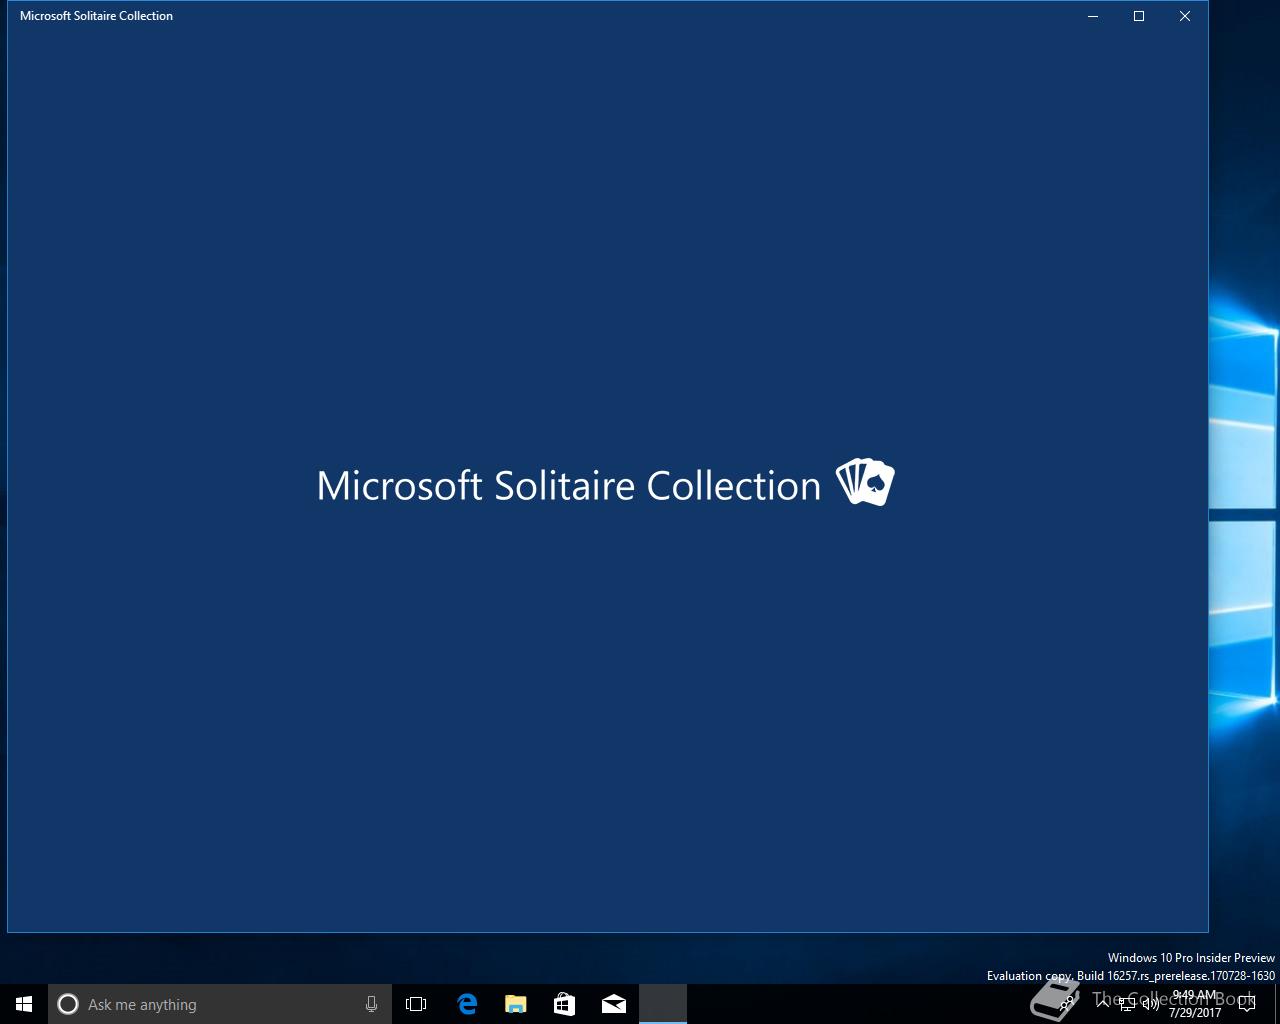Open Microsoft Store from taskbar
Screen dimensions: 1280x1024
[x=564, y=1004]
